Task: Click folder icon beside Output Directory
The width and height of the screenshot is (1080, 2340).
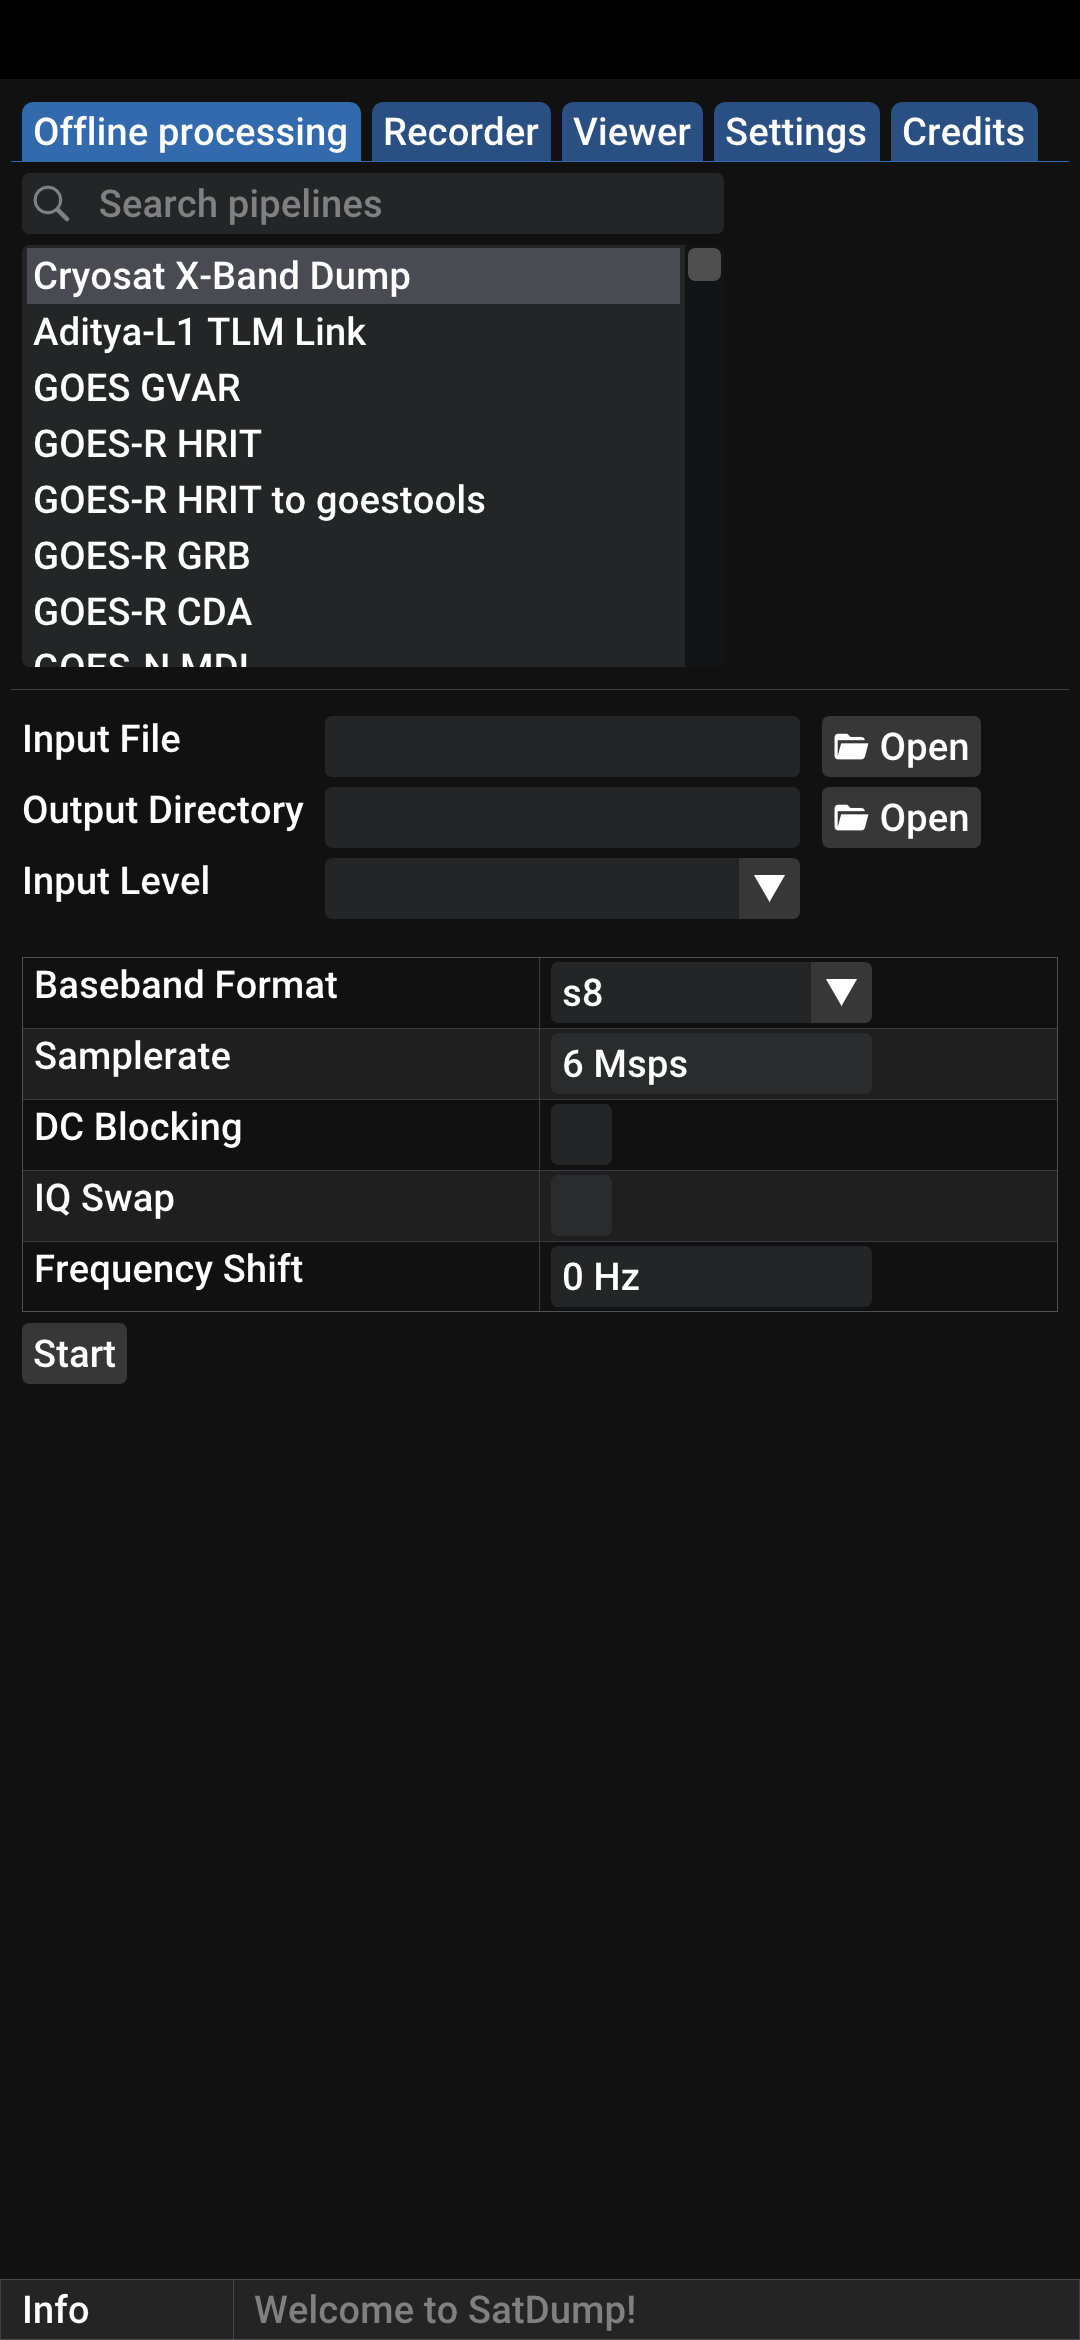Action: (x=851, y=818)
